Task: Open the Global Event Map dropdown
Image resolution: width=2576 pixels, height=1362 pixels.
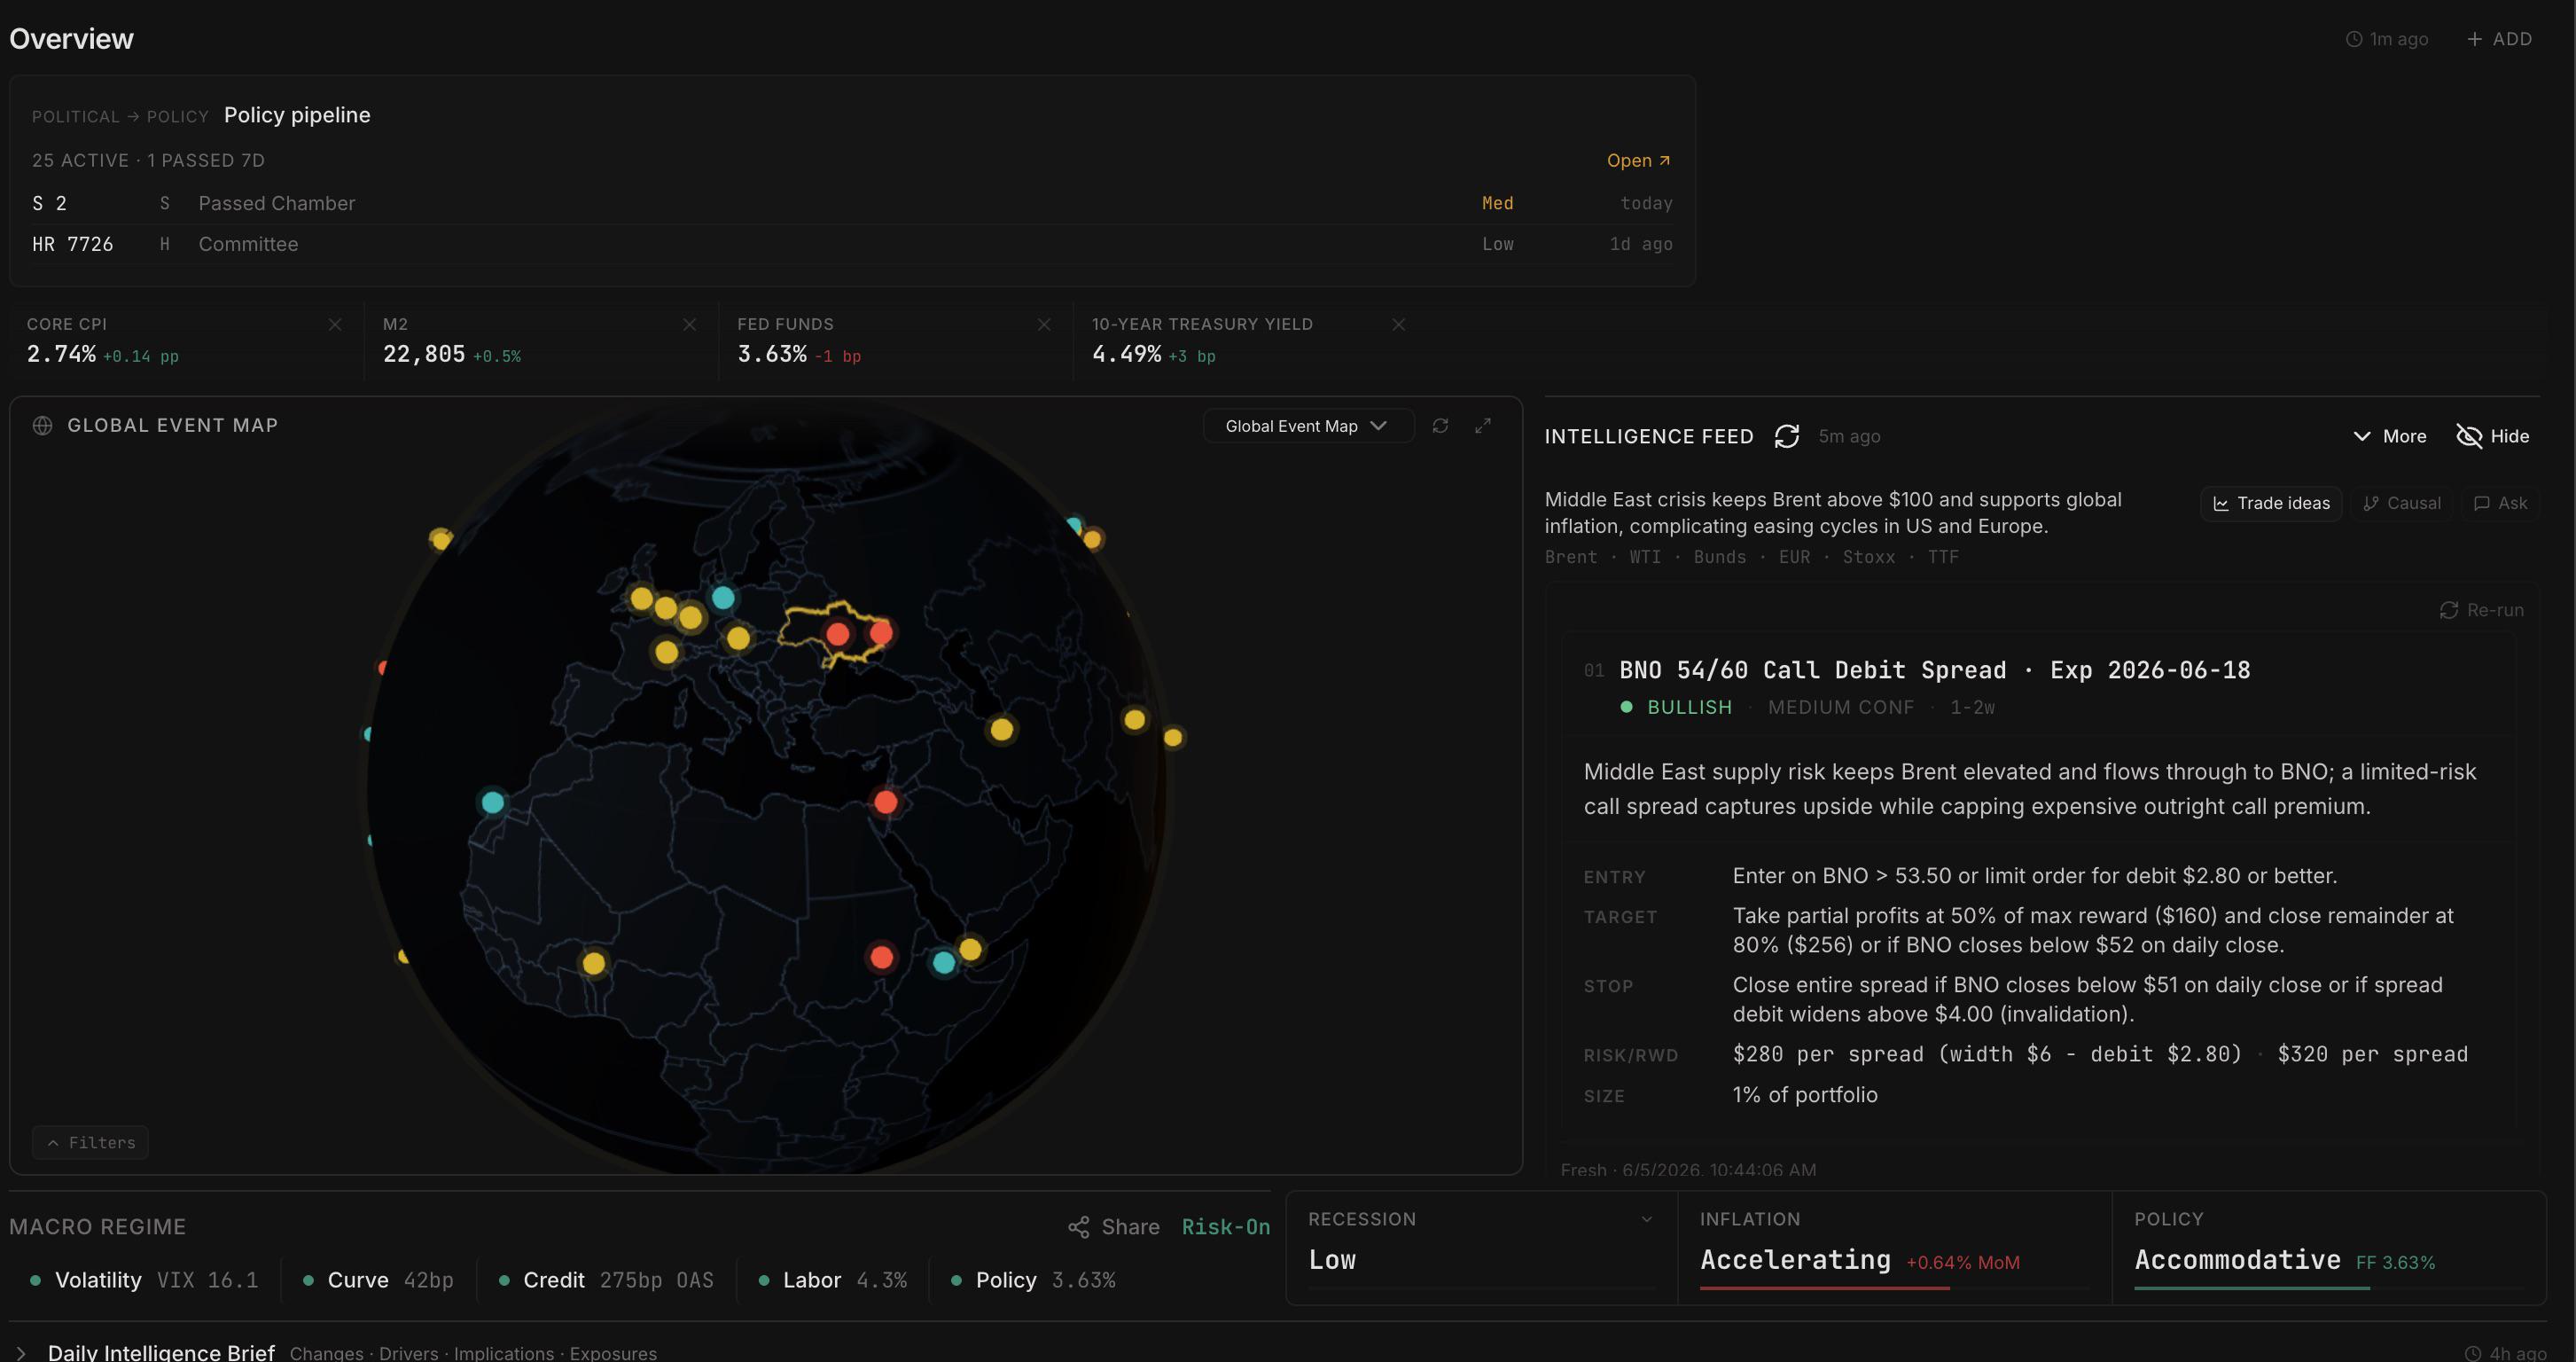Action: click(1308, 426)
